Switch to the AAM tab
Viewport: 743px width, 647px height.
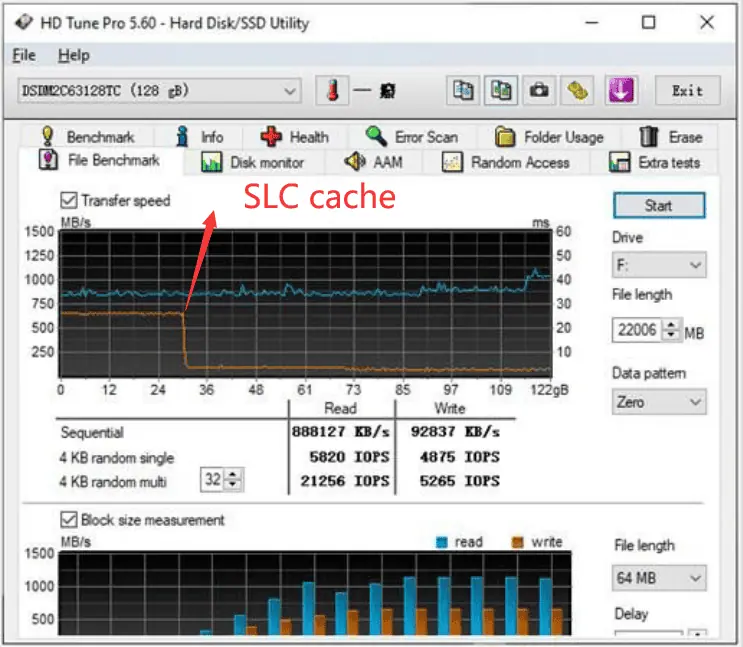[x=373, y=162]
